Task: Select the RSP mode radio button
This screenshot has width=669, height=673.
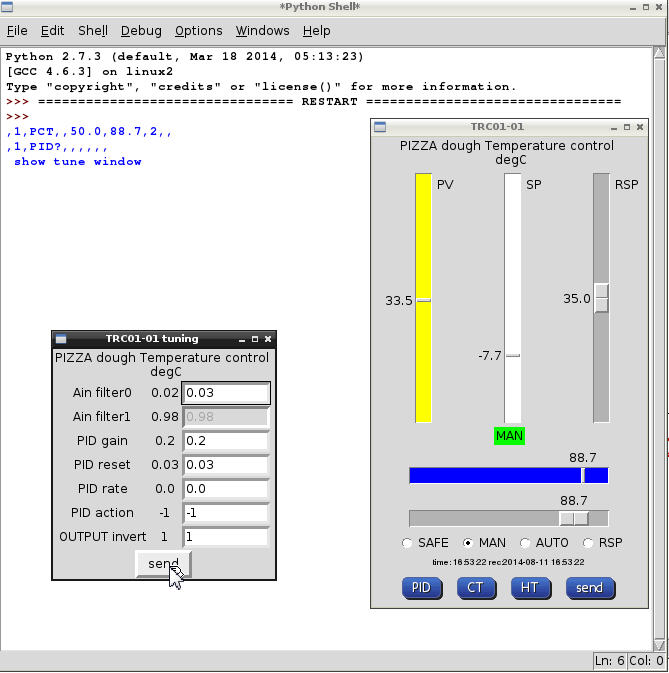Action: 587,543
